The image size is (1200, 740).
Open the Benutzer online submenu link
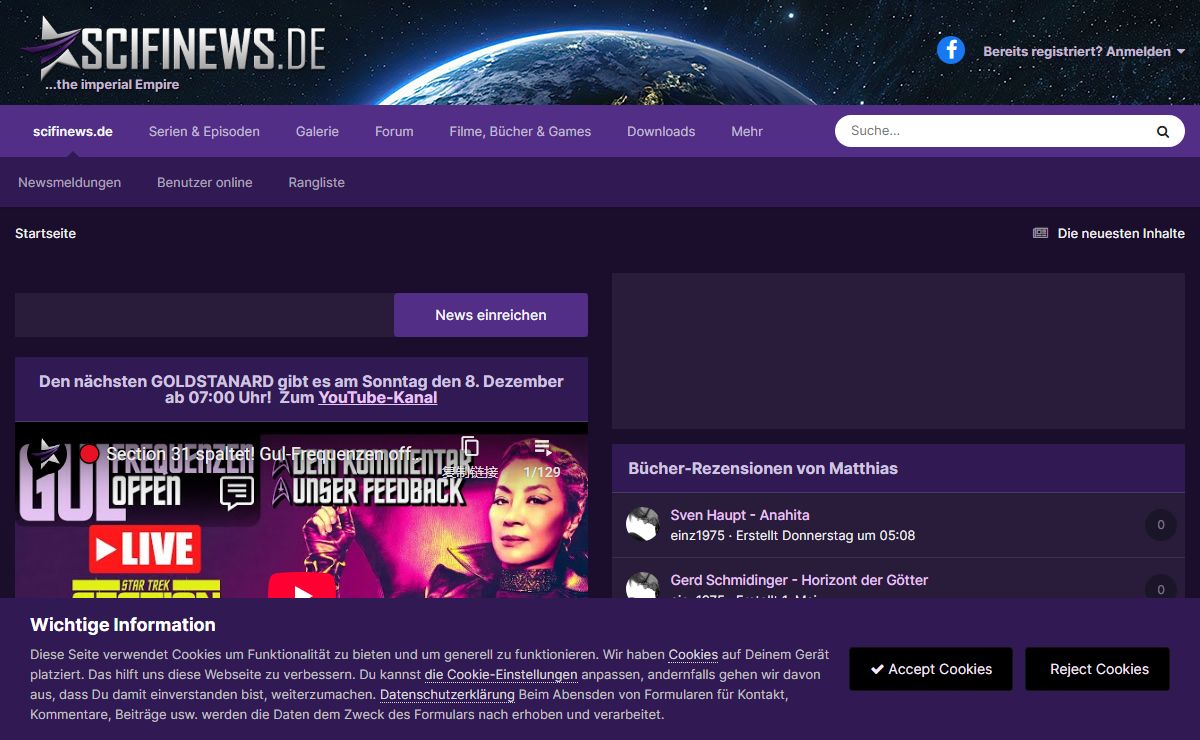pyautogui.click(x=205, y=182)
